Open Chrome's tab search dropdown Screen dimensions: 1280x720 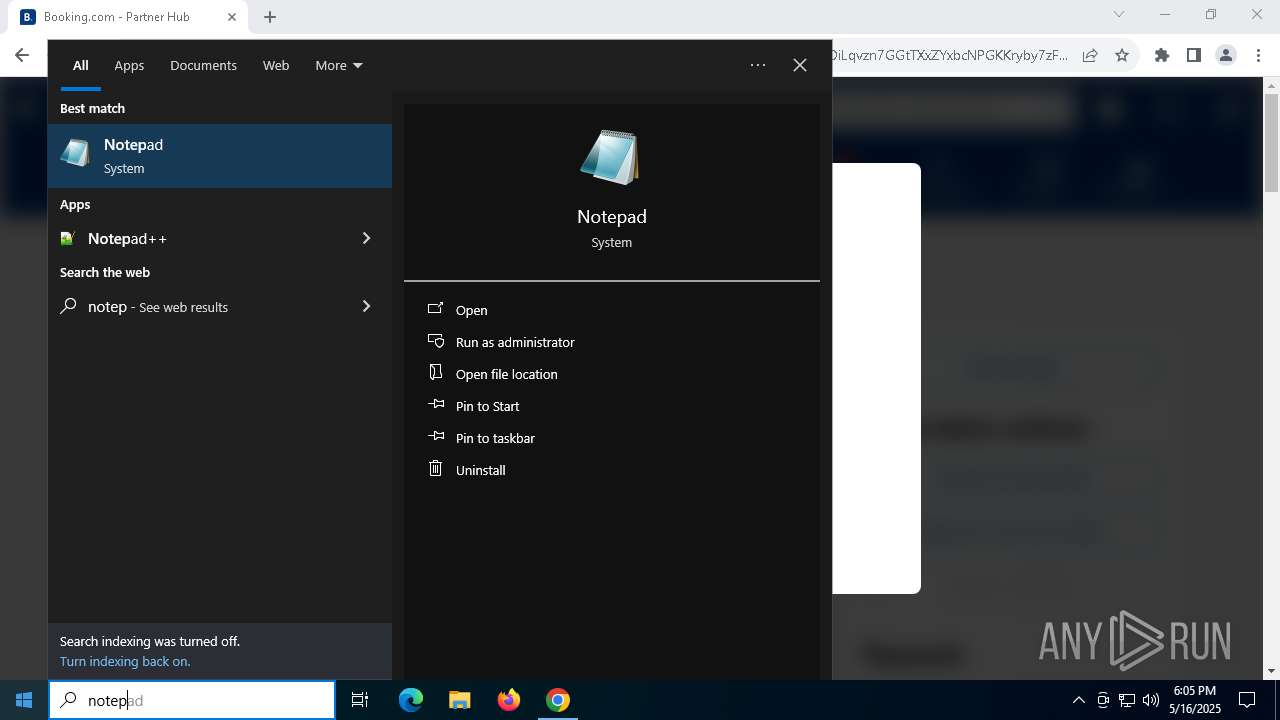[1119, 14]
